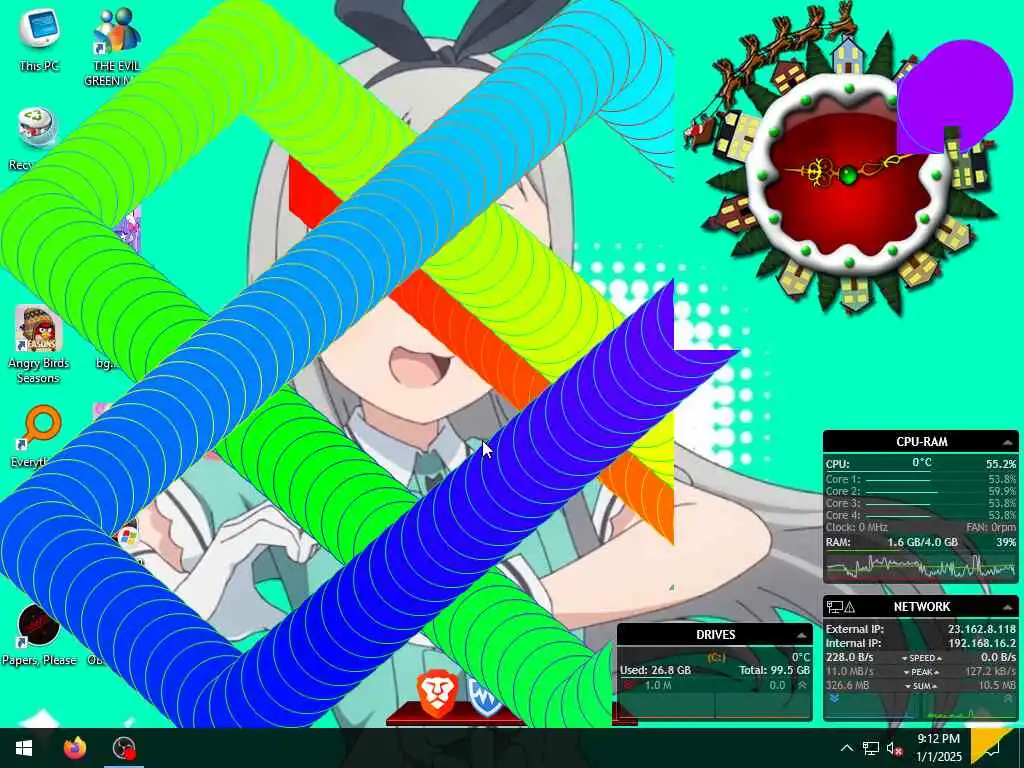Open Firefox from the taskbar
This screenshot has width=1024, height=768.
(74, 748)
